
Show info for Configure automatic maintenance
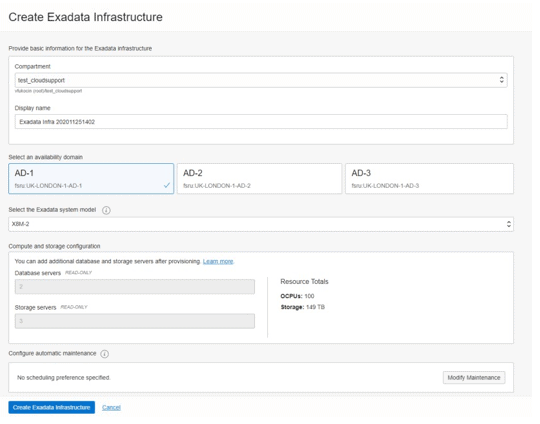coord(105,354)
